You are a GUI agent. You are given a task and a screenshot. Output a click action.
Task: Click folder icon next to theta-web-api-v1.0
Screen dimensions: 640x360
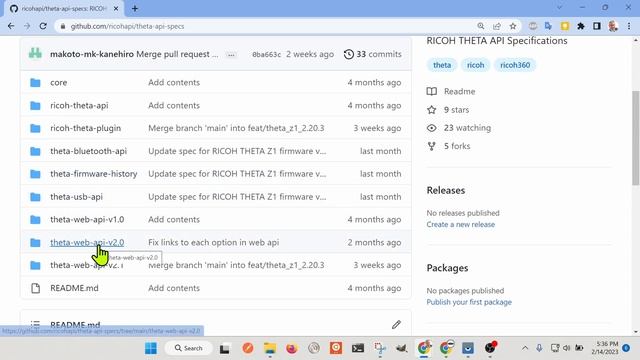pos(36,220)
